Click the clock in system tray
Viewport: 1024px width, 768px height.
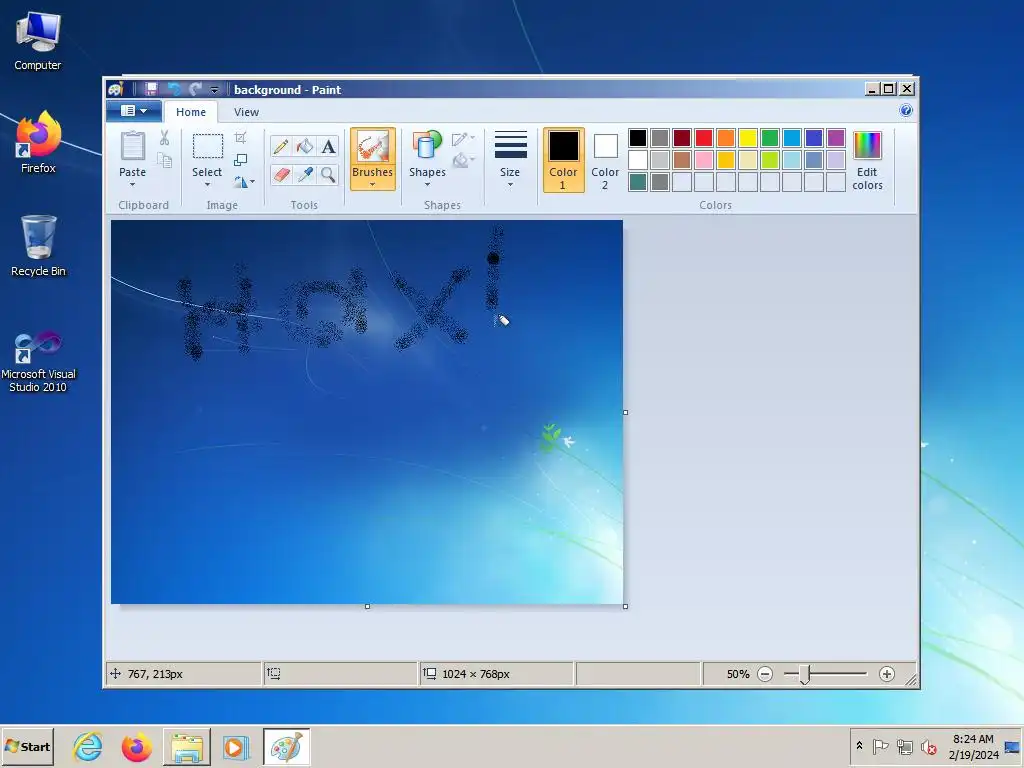coord(973,746)
